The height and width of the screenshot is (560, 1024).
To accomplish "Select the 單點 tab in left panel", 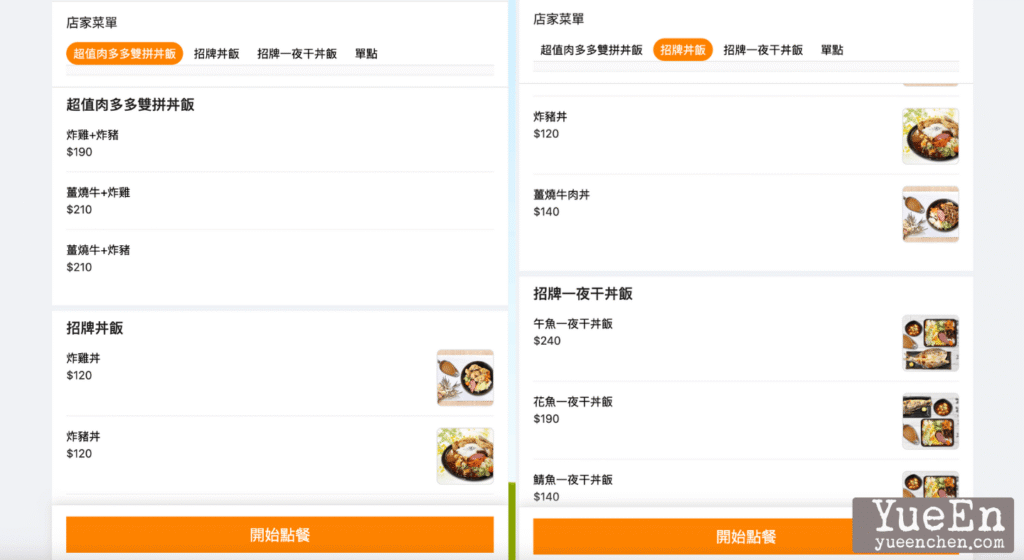I will click(x=366, y=54).
